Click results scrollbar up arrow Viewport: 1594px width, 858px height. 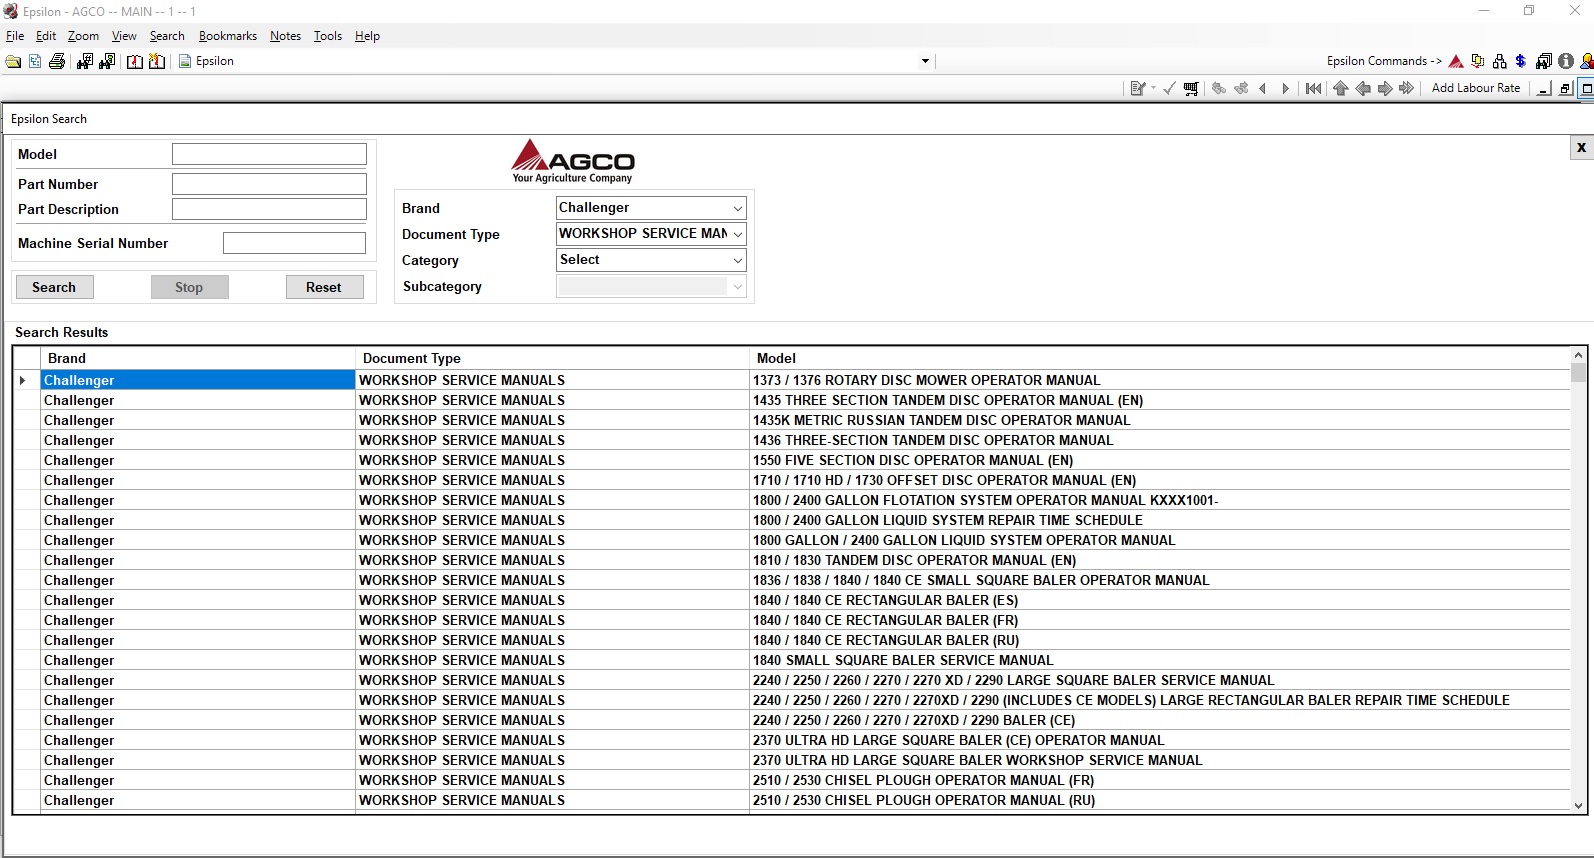pos(1578,355)
